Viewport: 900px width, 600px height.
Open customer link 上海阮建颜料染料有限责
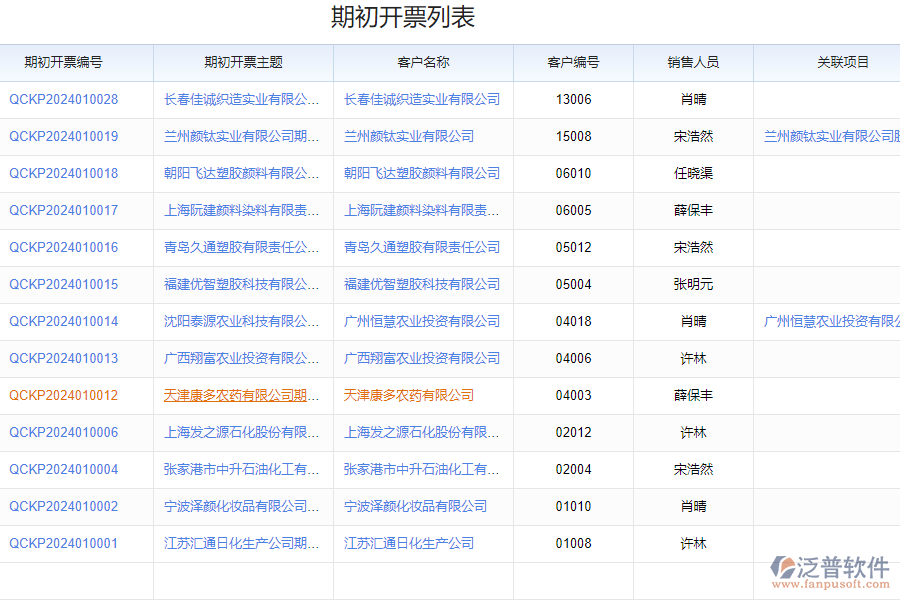coord(421,210)
